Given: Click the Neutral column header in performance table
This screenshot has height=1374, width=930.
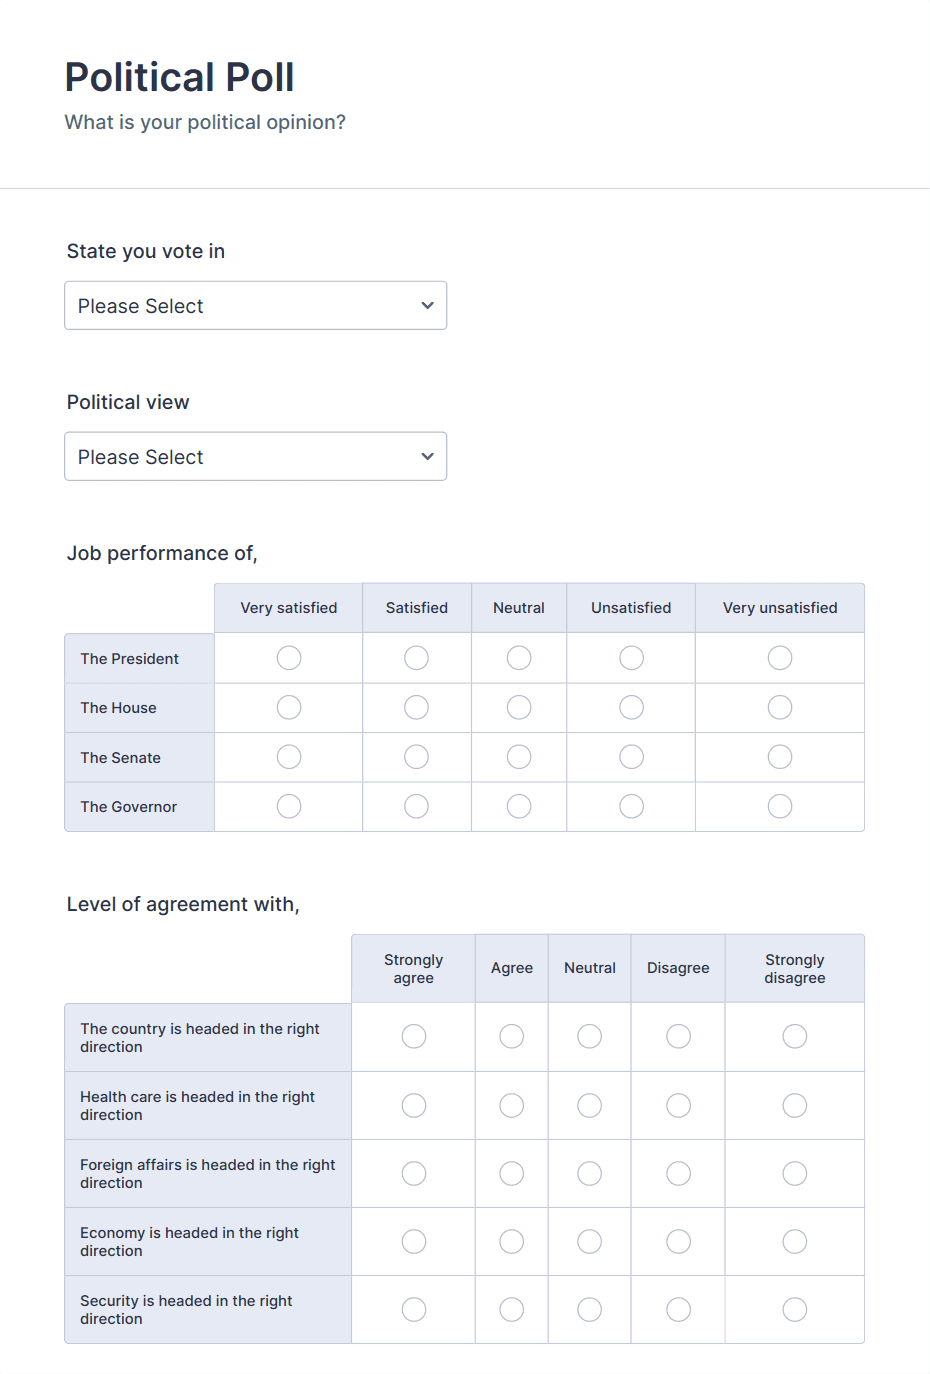Looking at the screenshot, I should point(519,607).
